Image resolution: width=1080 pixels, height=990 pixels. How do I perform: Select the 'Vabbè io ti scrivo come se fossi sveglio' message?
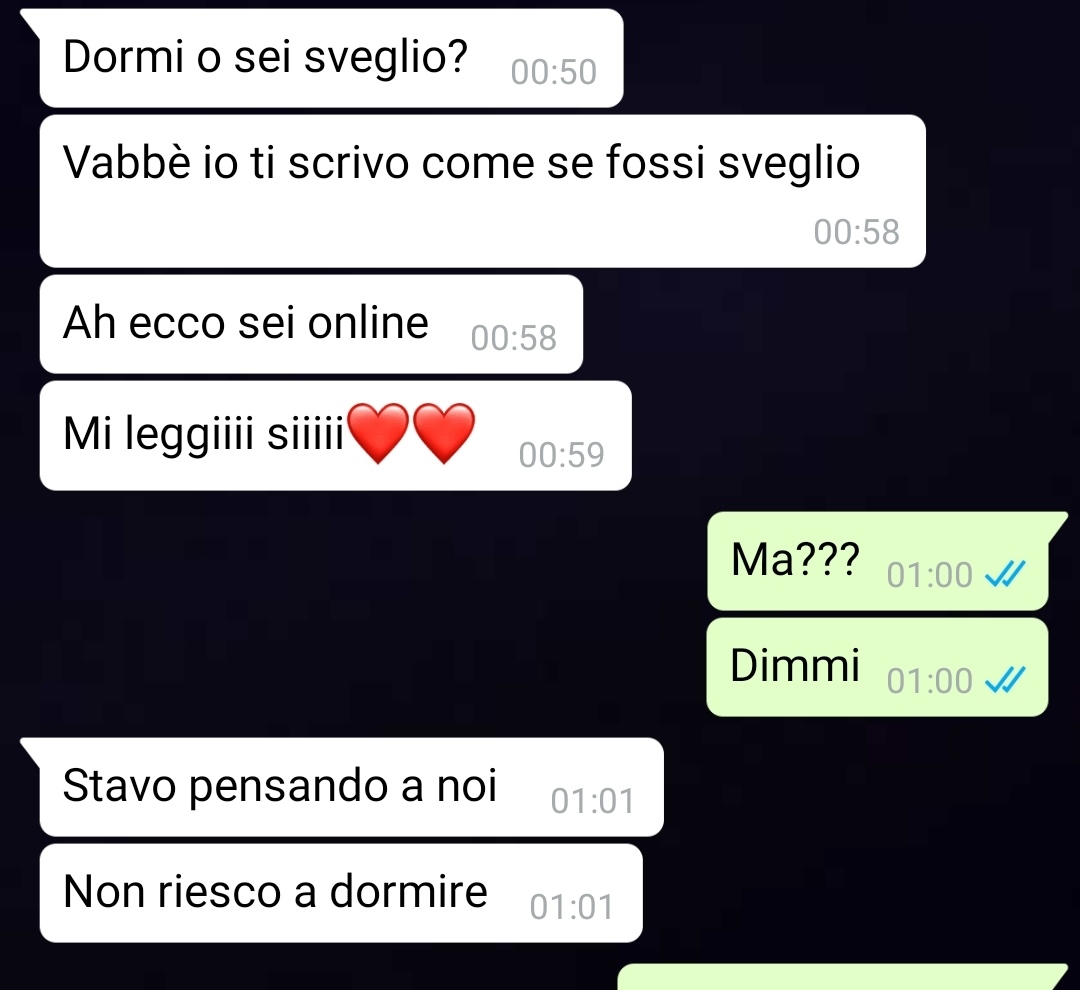coord(482,191)
